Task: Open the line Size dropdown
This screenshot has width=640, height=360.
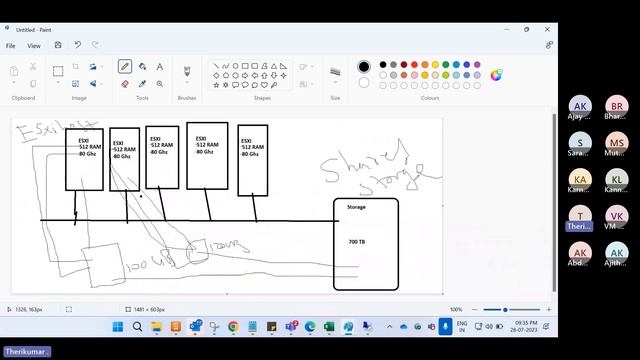Action: (335, 83)
